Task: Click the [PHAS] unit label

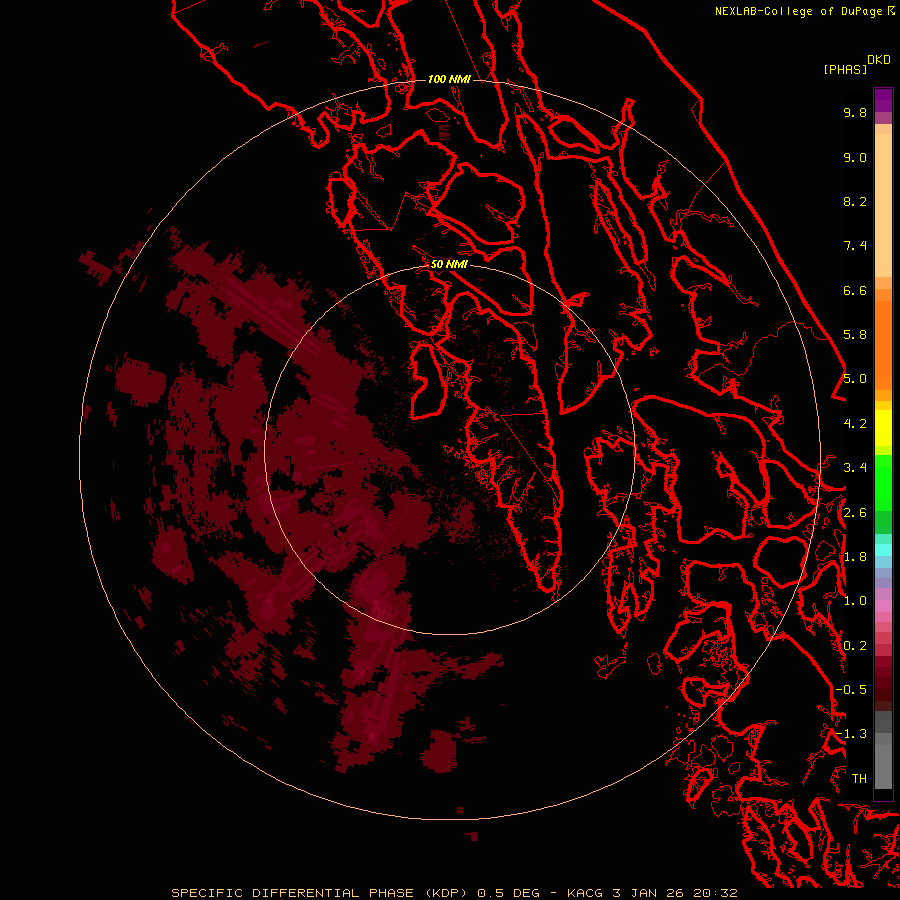Action: (x=845, y=70)
